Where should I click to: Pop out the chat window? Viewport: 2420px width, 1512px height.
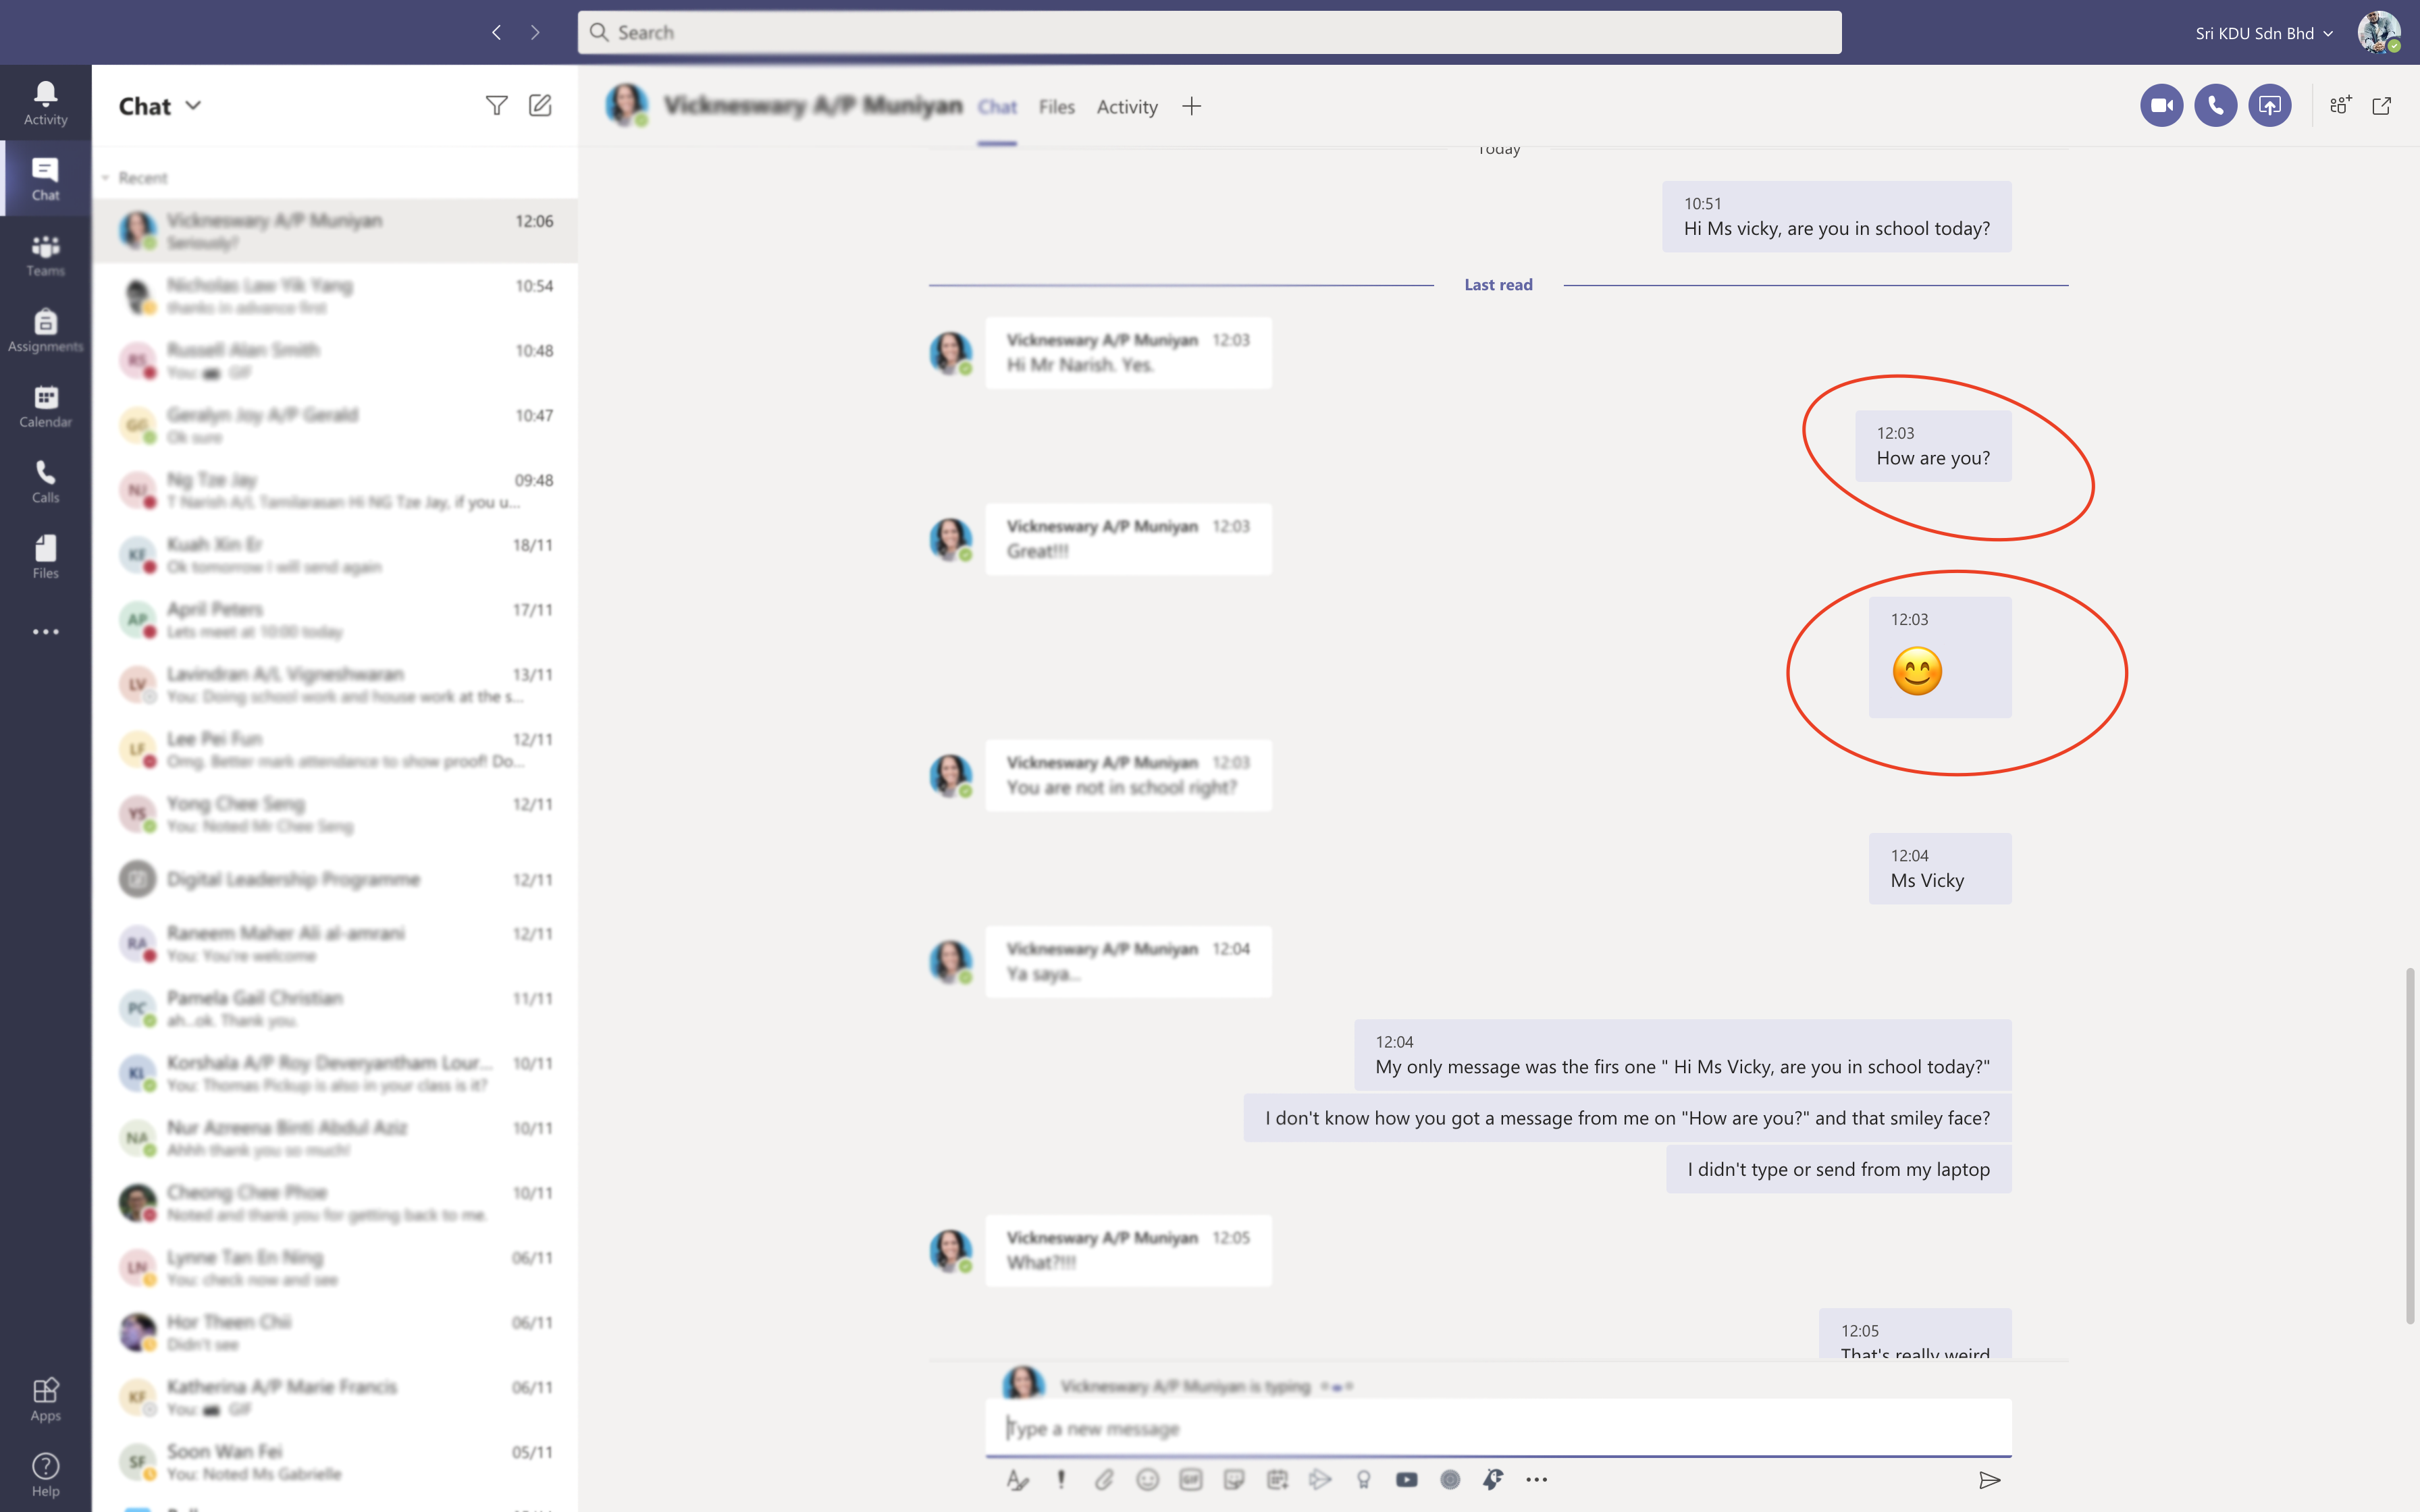(x=2382, y=105)
